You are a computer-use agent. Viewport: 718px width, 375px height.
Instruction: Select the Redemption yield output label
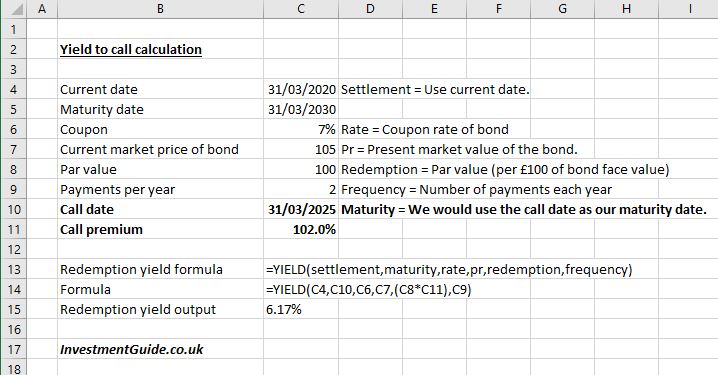click(x=138, y=310)
